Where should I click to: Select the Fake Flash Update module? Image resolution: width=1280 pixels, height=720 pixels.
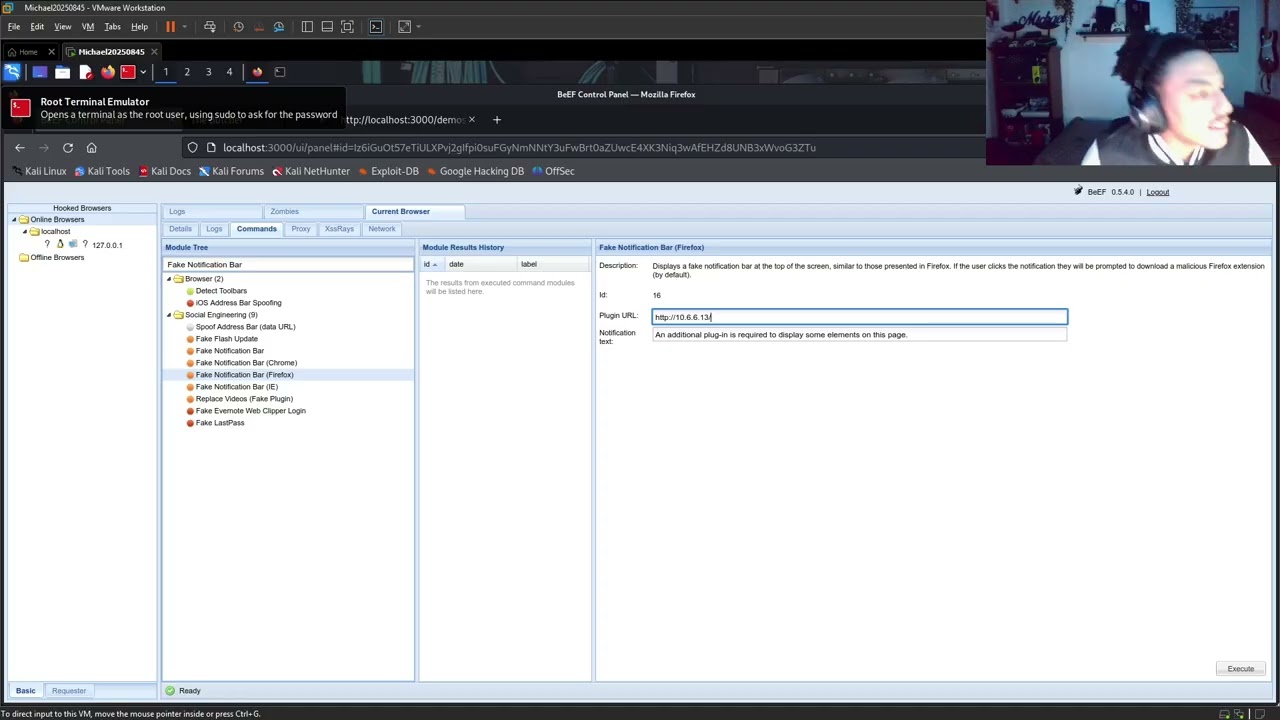click(x=226, y=339)
